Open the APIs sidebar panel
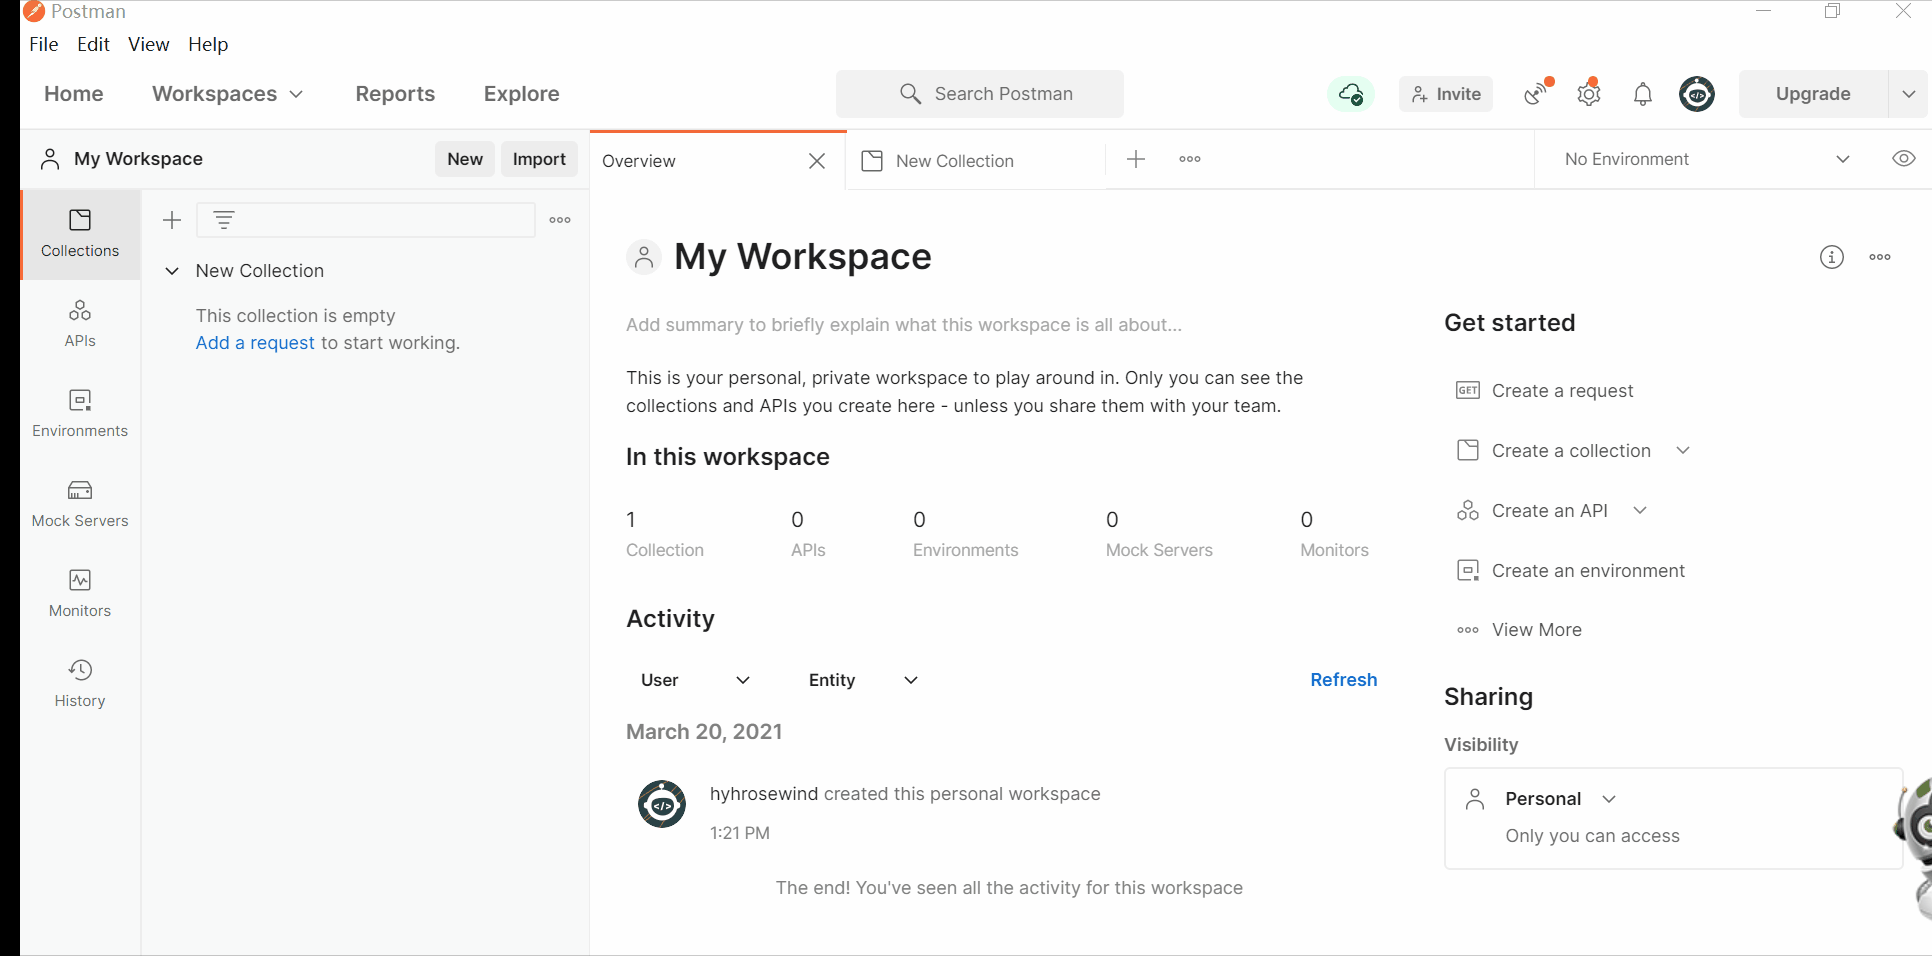The image size is (1932, 956). click(80, 324)
